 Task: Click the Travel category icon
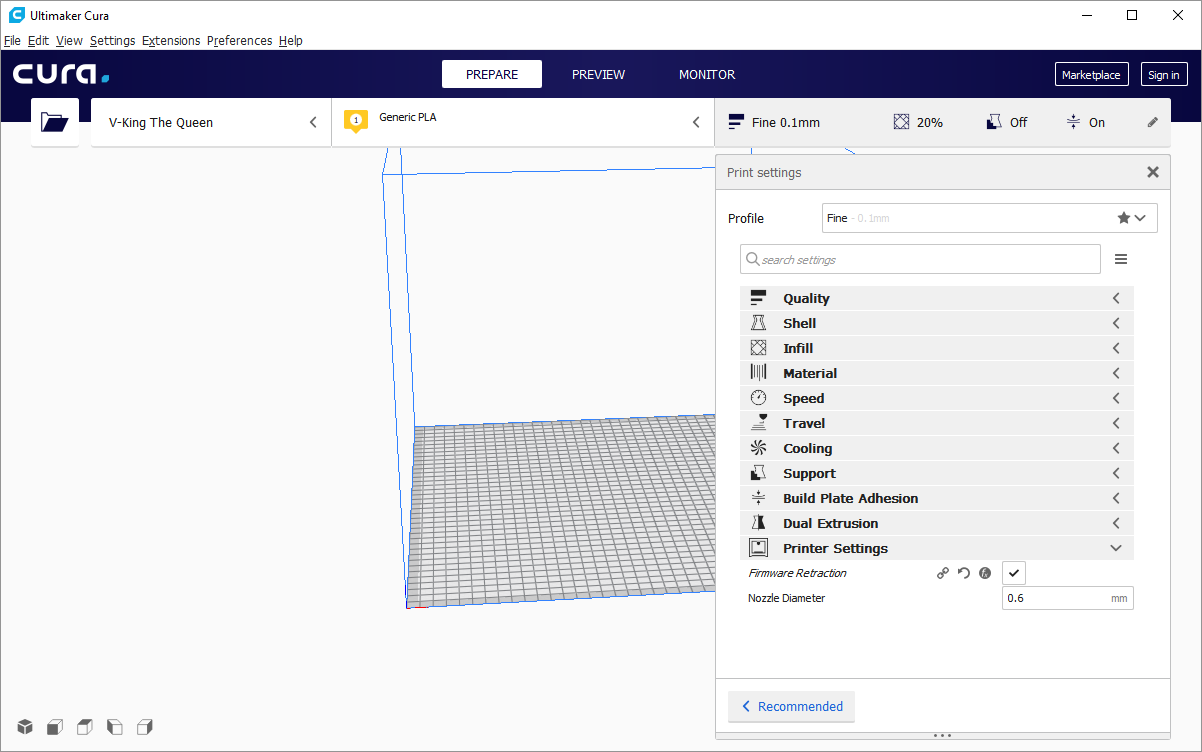point(758,423)
